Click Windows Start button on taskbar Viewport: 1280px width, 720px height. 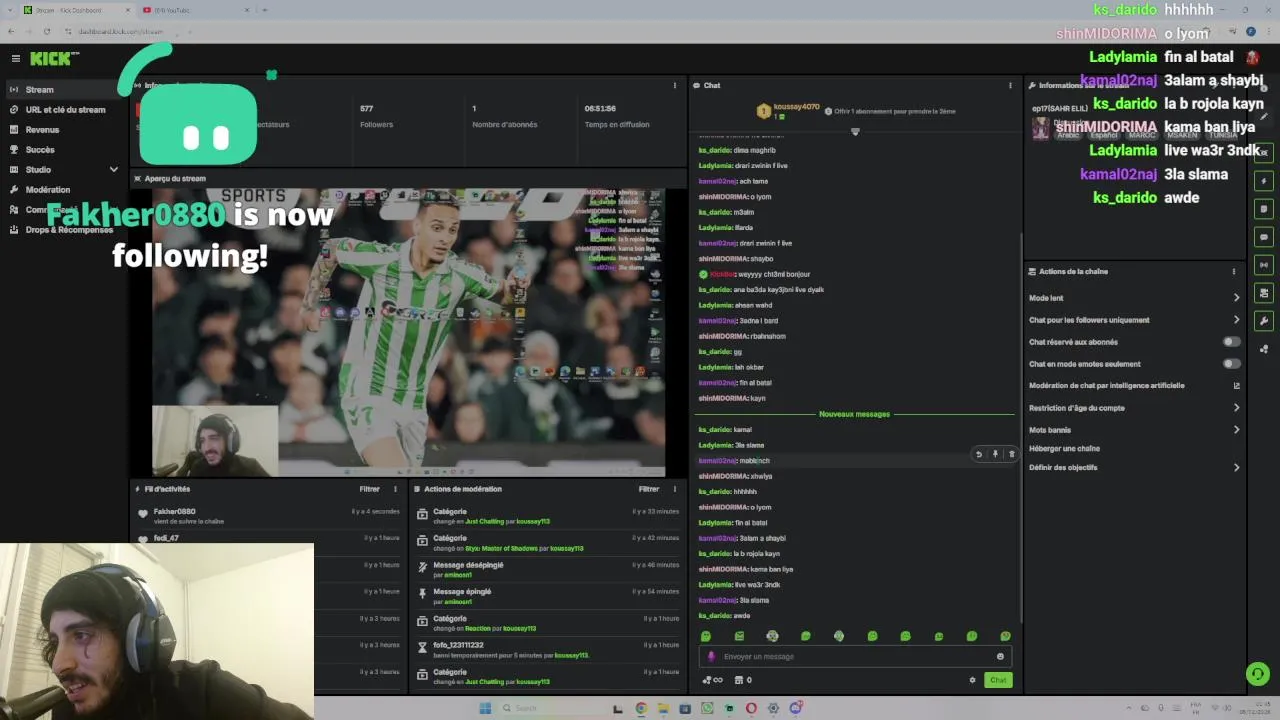[x=485, y=708]
